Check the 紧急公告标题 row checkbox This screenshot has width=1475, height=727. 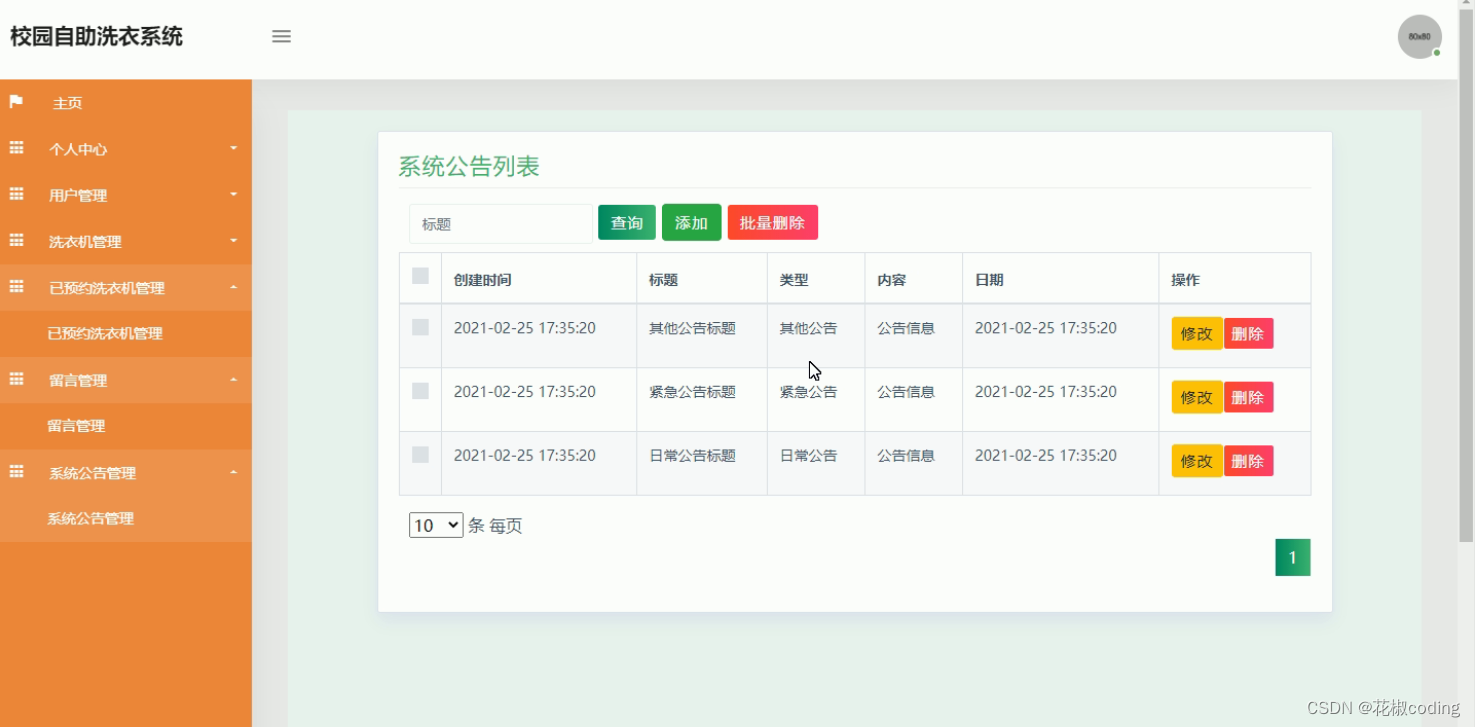[x=420, y=391]
